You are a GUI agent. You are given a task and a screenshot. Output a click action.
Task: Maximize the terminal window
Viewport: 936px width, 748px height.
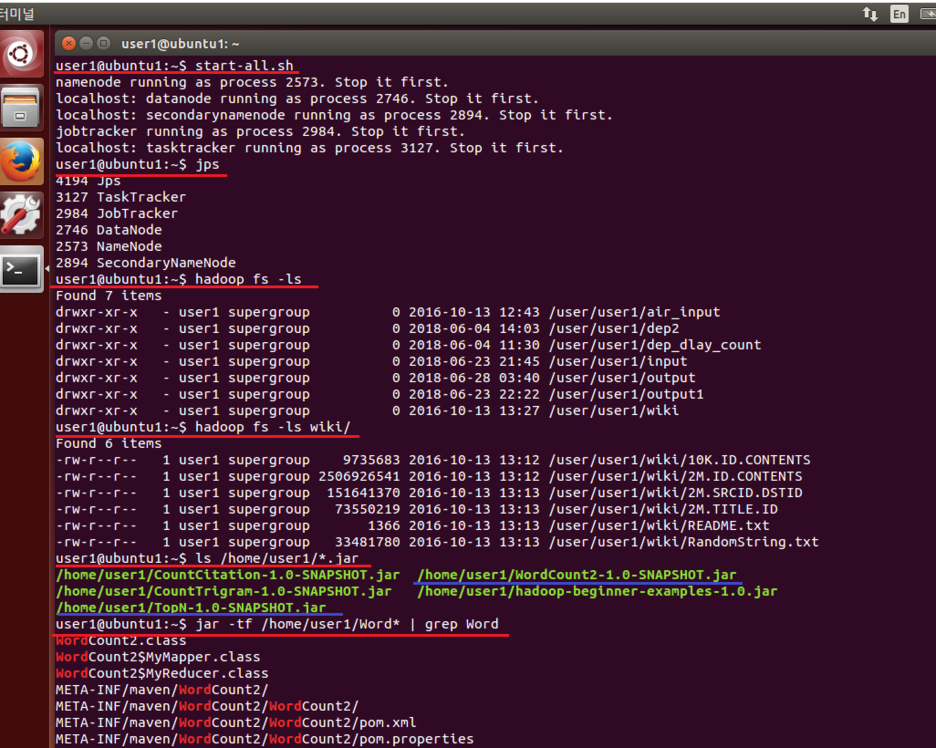103,43
